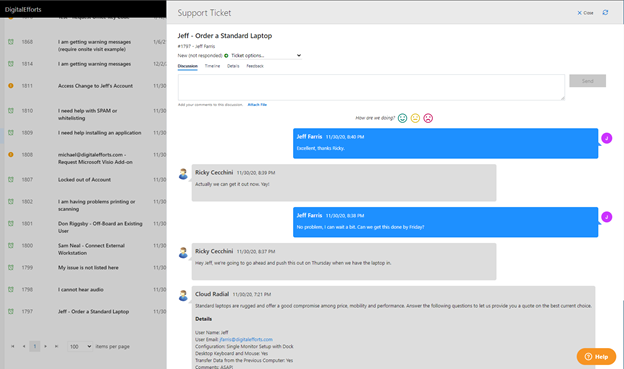Click the Send button
624x369 pixels.
[x=587, y=81]
